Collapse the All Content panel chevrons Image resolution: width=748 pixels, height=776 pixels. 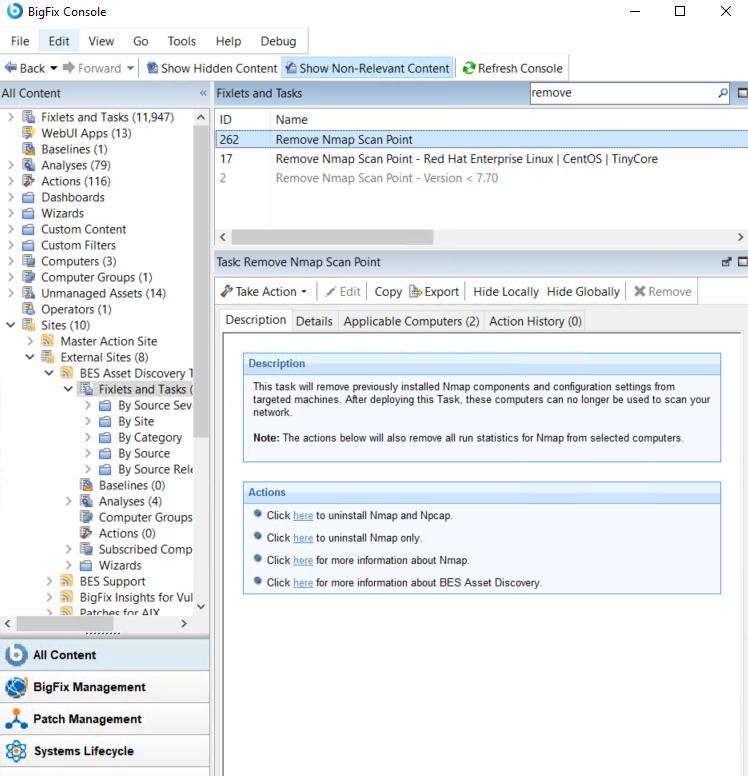pyautogui.click(x=203, y=93)
